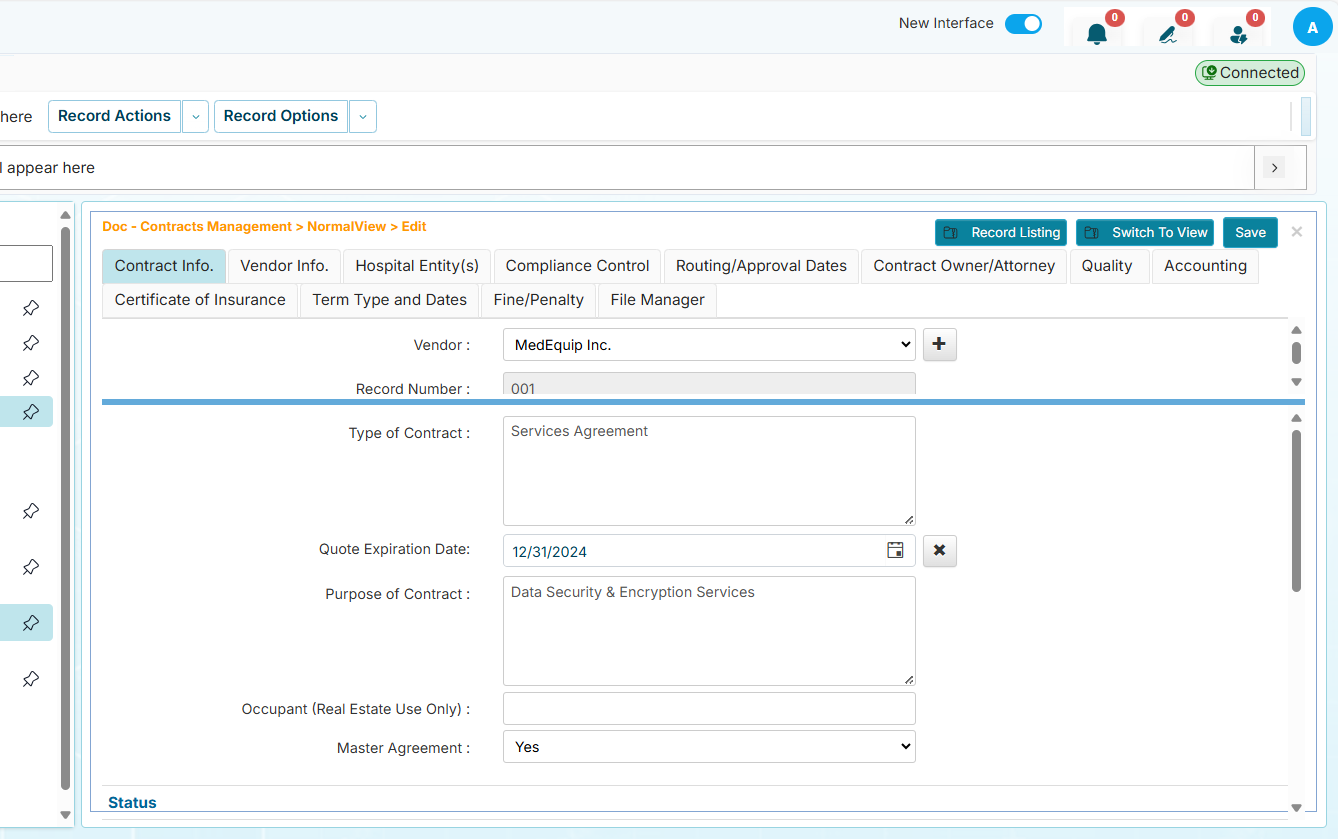
Task: Open the Vendor dropdown showing MedEquip Inc.
Action: coord(708,345)
